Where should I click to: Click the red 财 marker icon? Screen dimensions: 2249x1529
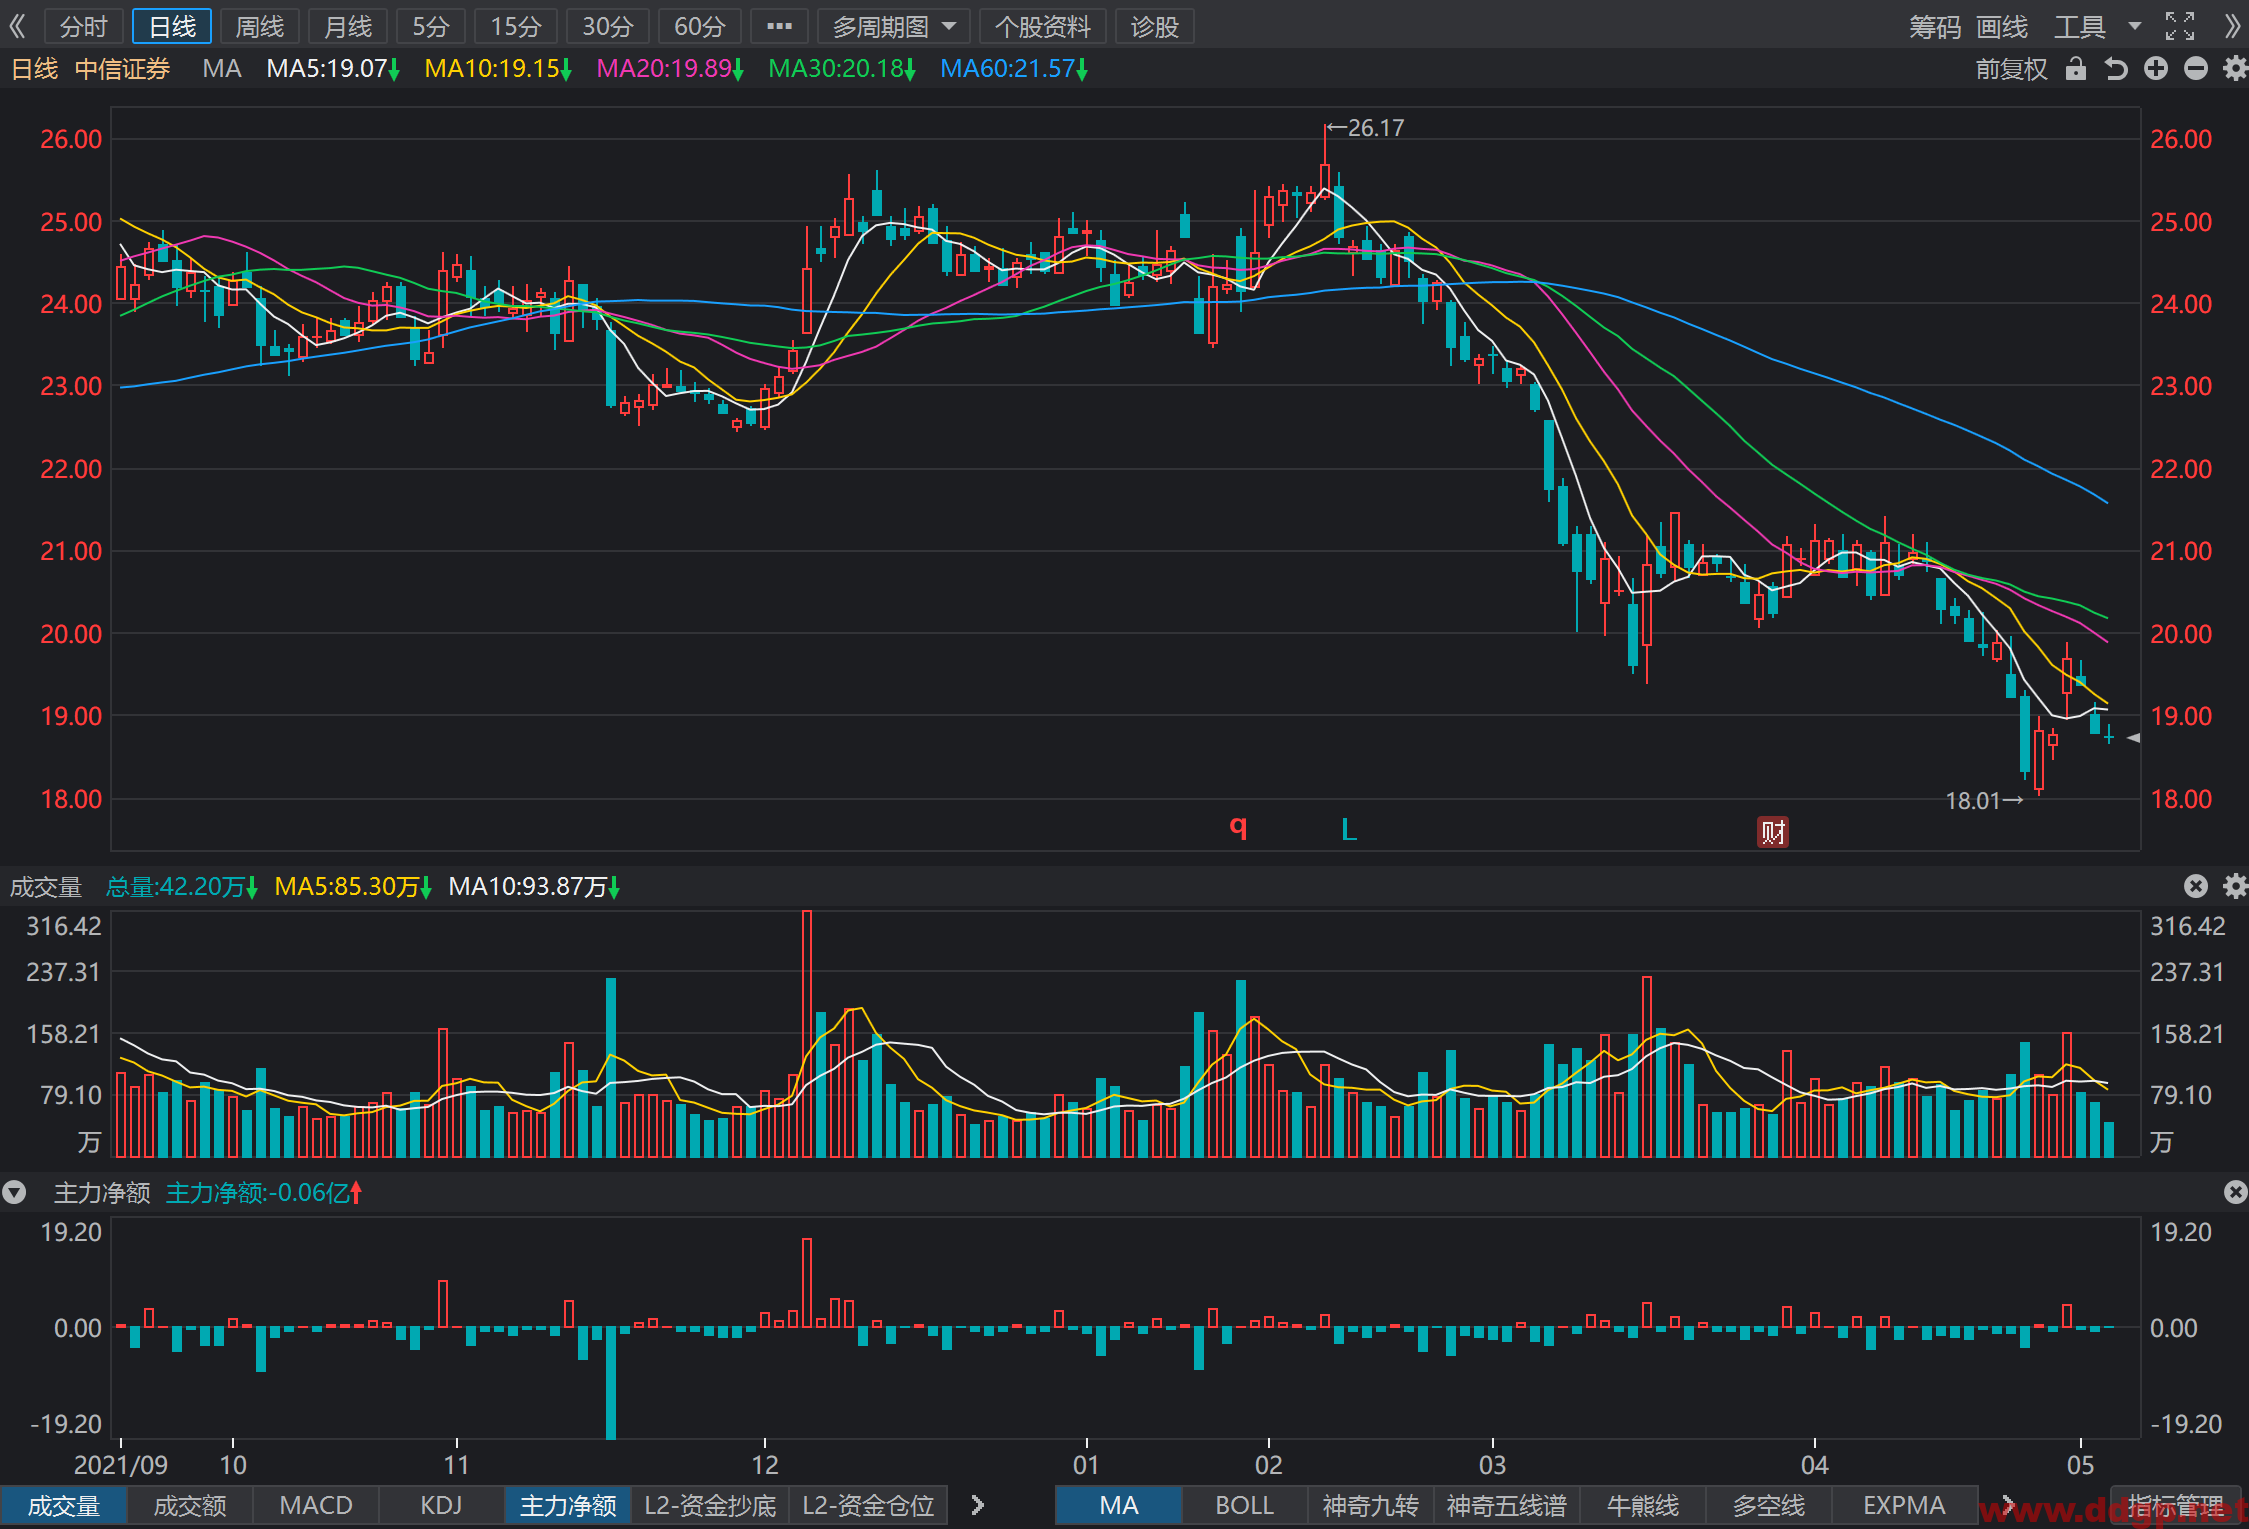point(1773,832)
